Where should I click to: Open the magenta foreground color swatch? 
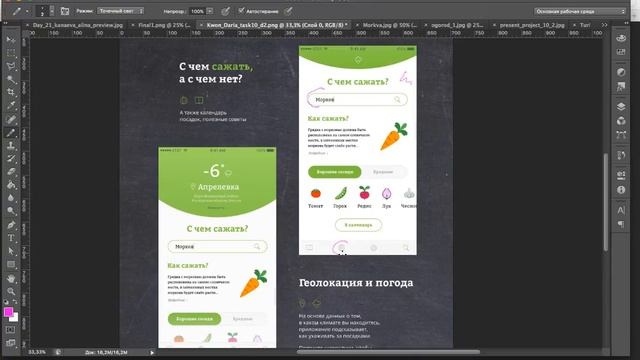point(8,312)
